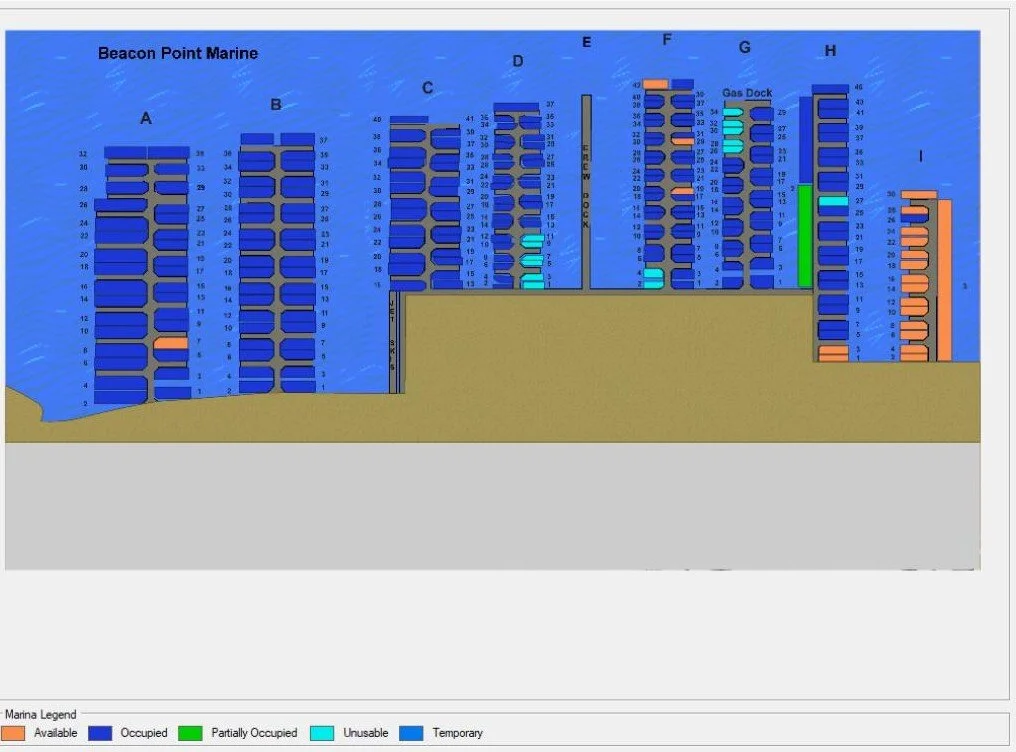Select the orange available slip 7 on dock A
1016x752 pixels.
[x=171, y=343]
